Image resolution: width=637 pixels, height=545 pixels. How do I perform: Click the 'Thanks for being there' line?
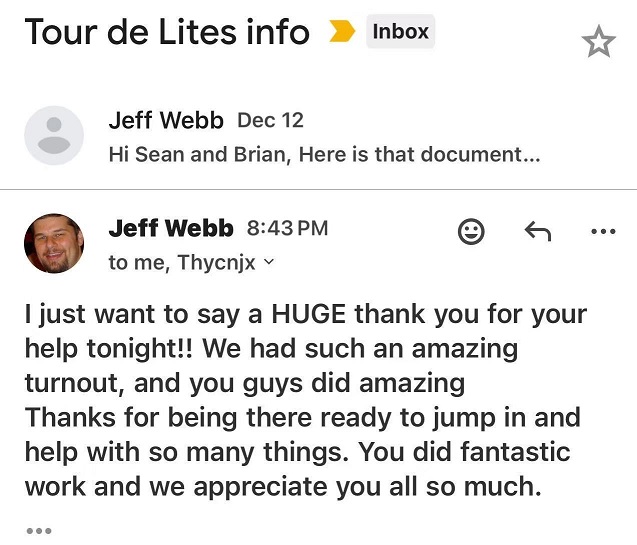pyautogui.click(x=302, y=417)
